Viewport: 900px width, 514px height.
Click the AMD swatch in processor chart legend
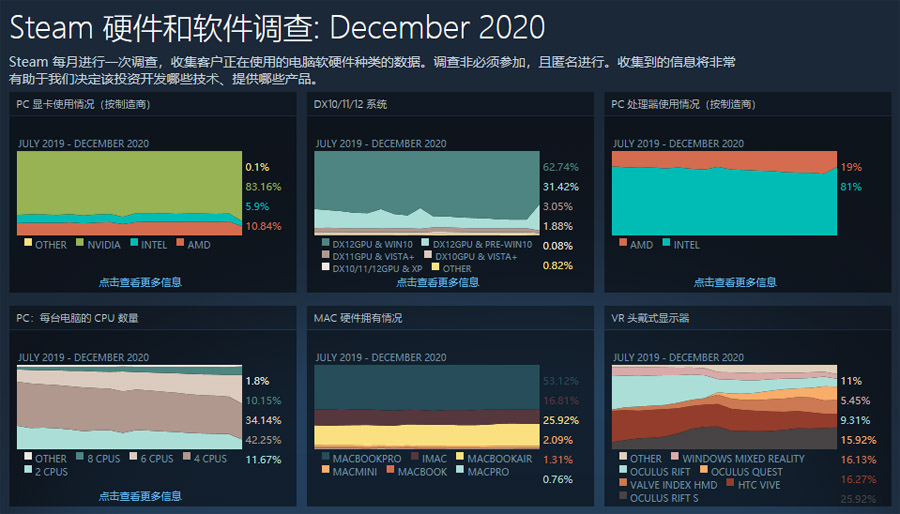623,242
